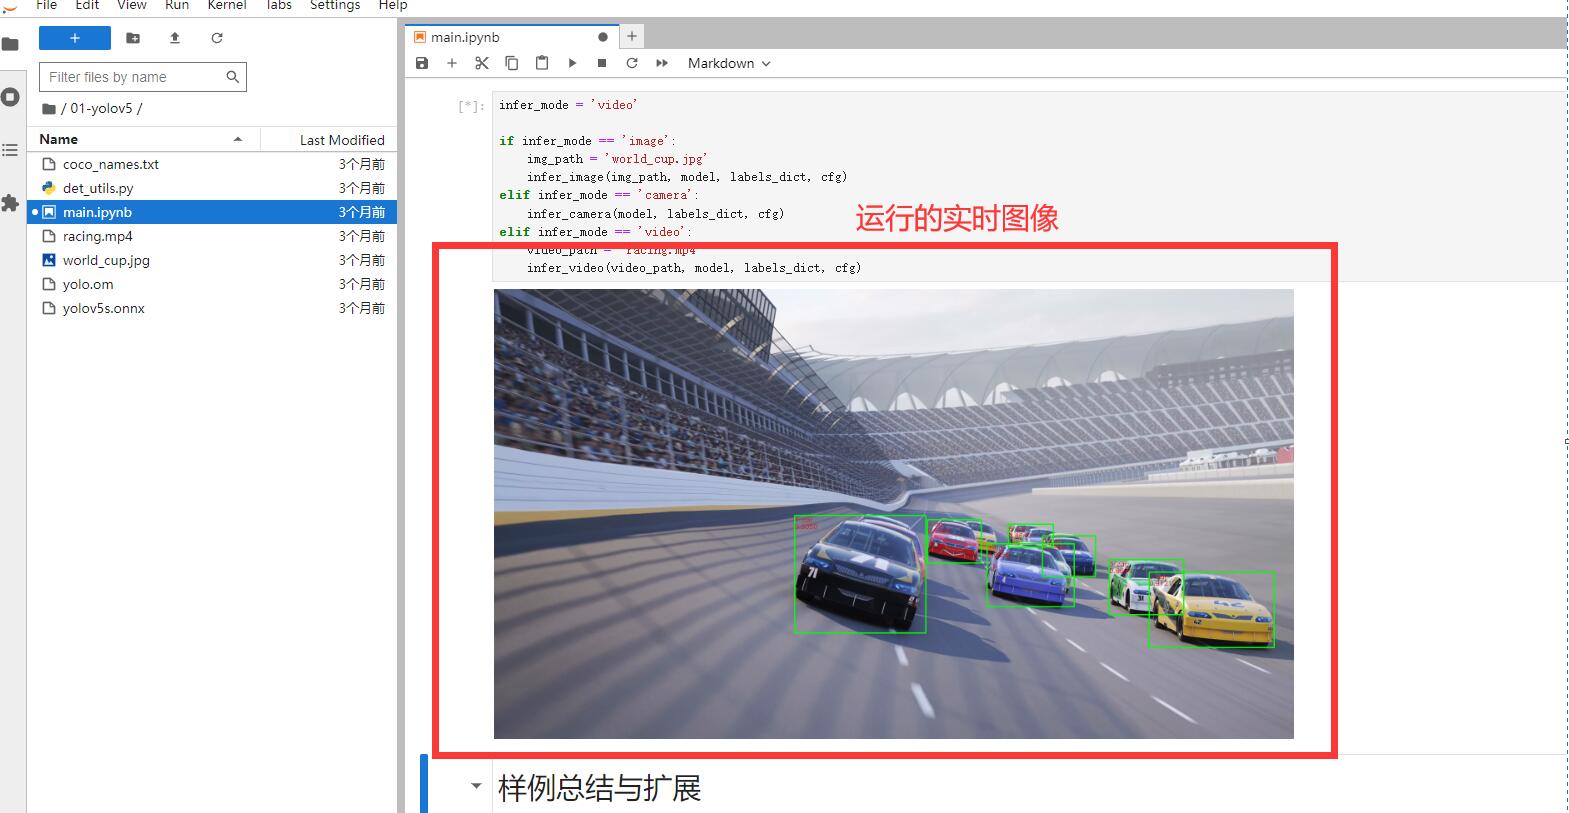This screenshot has width=1569, height=813.
Task: Click the [*] cell execution prompt
Action: click(471, 105)
